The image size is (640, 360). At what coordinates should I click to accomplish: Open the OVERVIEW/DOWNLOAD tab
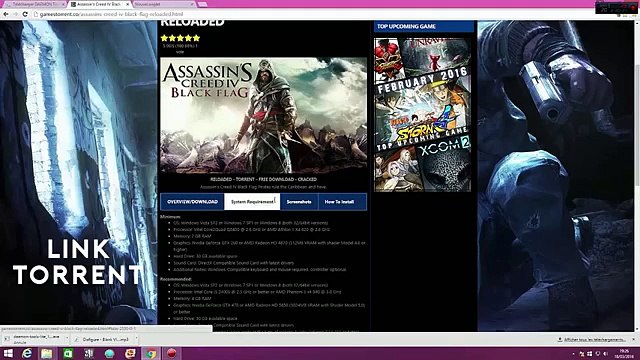pyautogui.click(x=192, y=202)
